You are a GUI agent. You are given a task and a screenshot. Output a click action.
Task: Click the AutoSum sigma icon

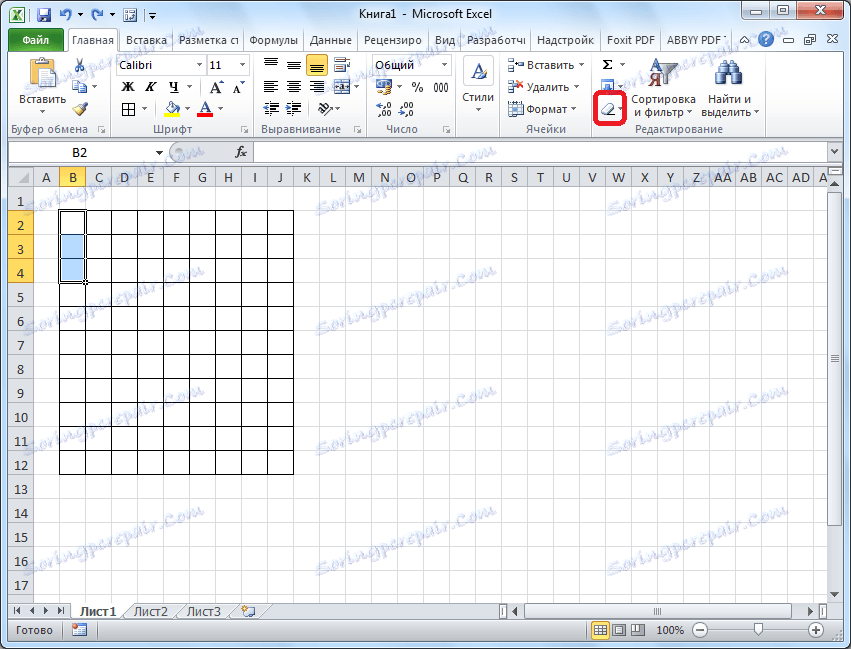pyautogui.click(x=607, y=65)
